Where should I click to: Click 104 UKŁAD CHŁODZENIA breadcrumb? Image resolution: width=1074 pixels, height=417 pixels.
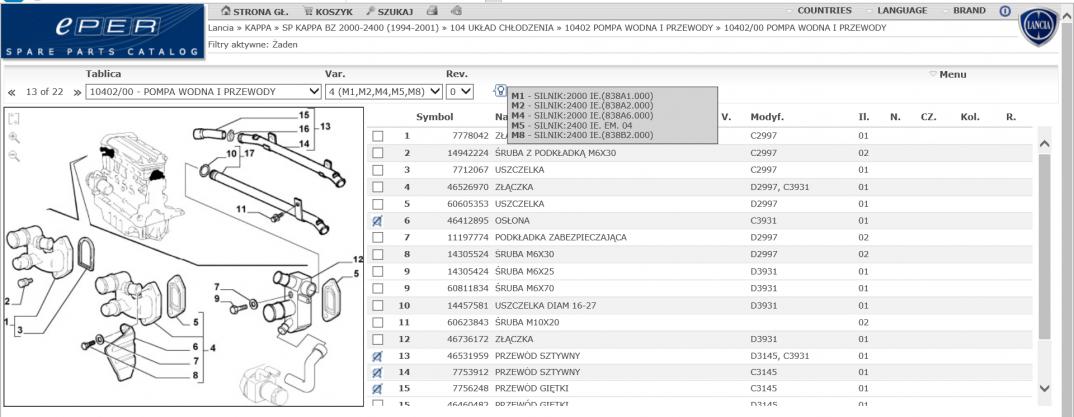click(502, 28)
